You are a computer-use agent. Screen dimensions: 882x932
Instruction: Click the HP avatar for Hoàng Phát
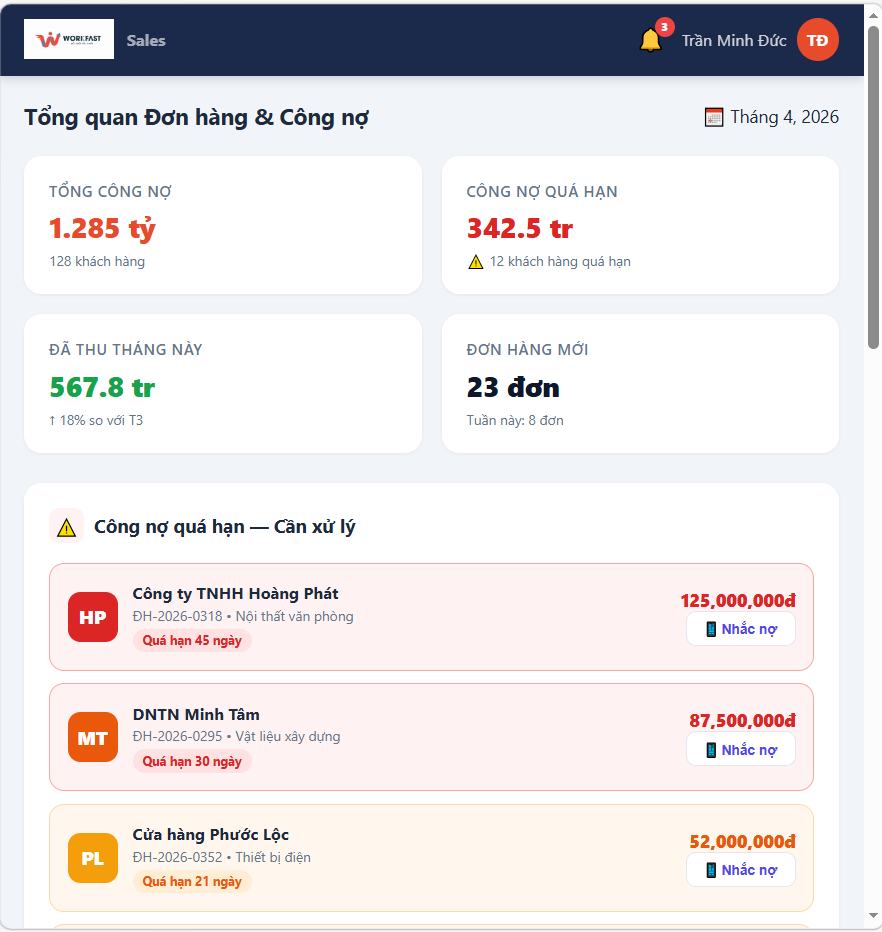coord(93,617)
